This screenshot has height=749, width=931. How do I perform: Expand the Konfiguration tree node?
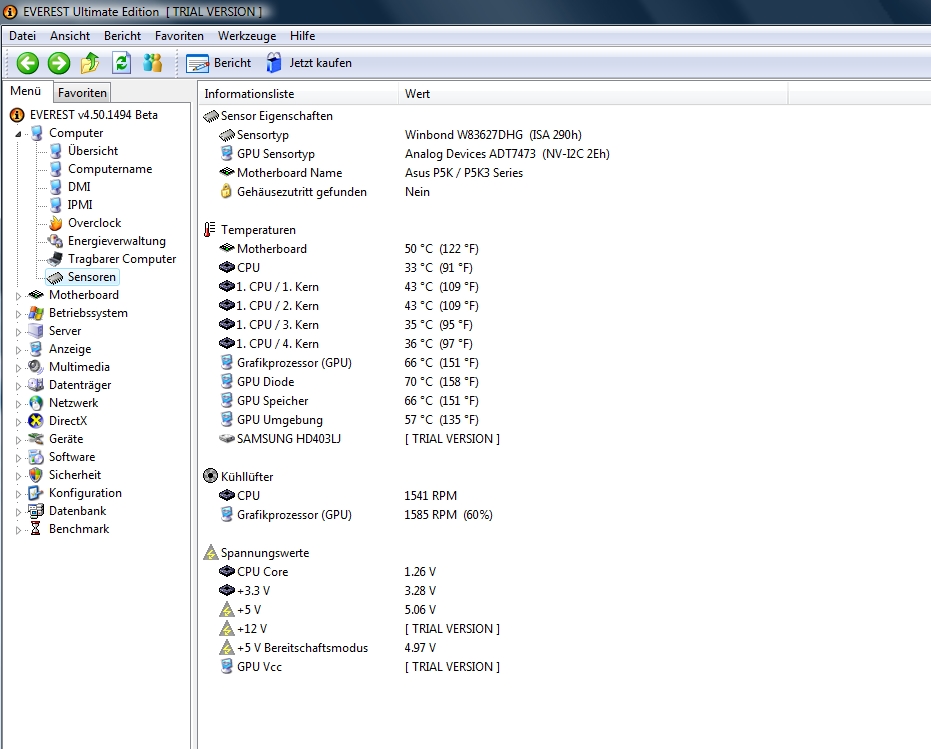18,494
